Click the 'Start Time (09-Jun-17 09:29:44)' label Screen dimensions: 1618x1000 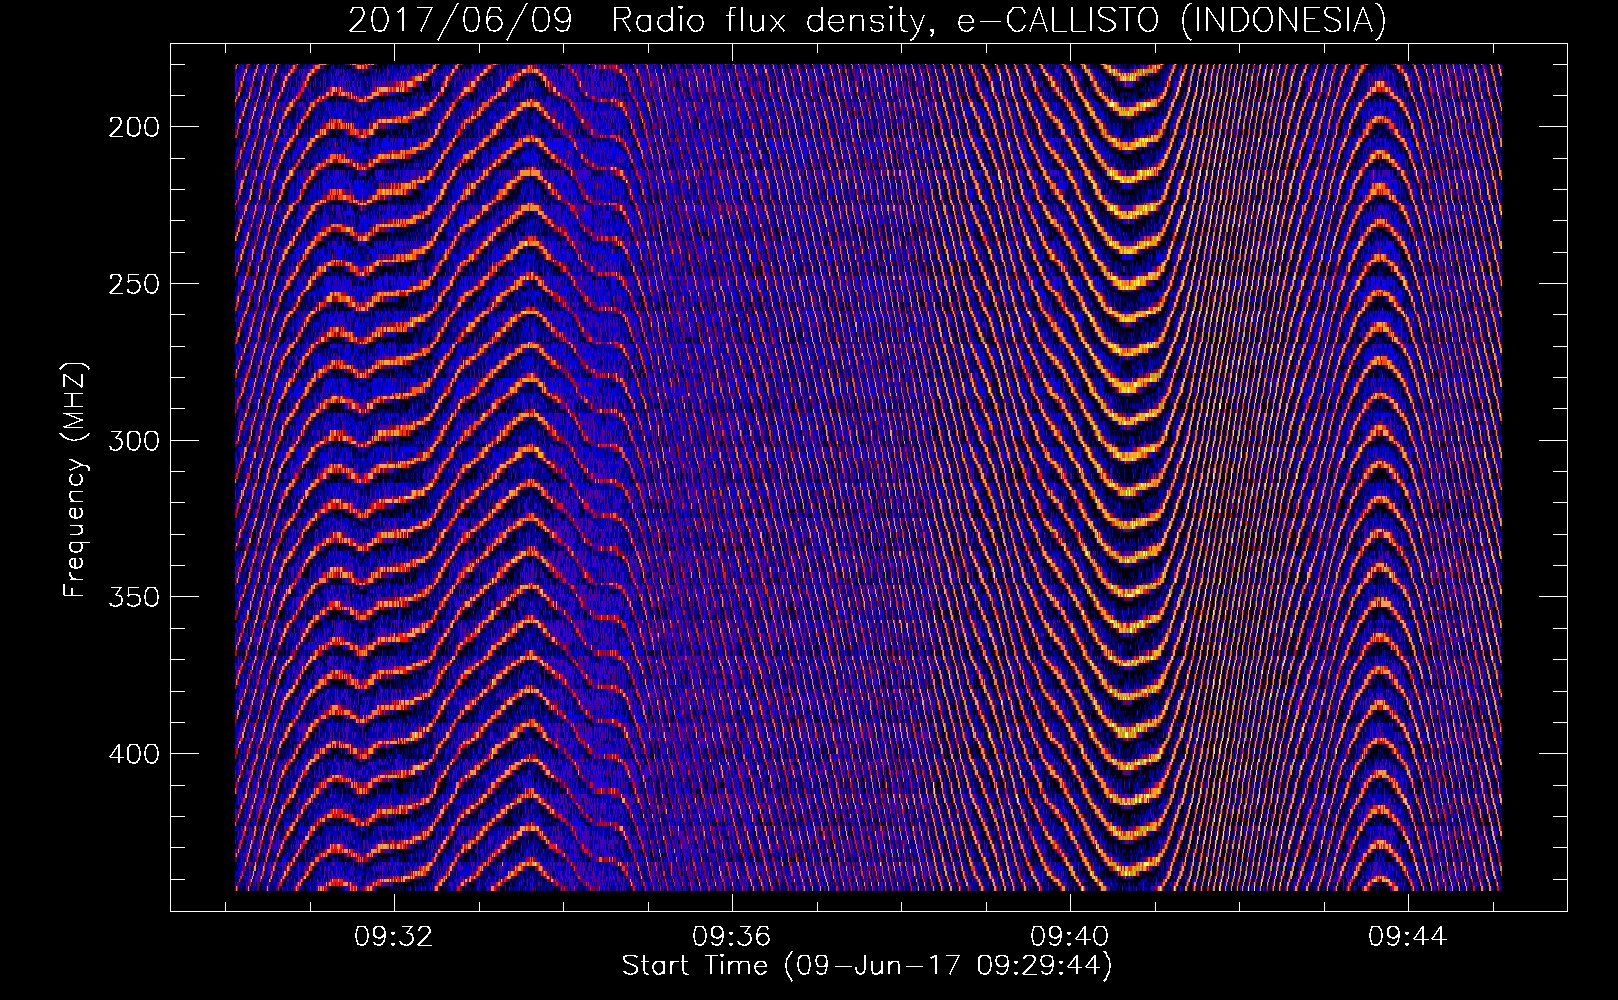(867, 966)
